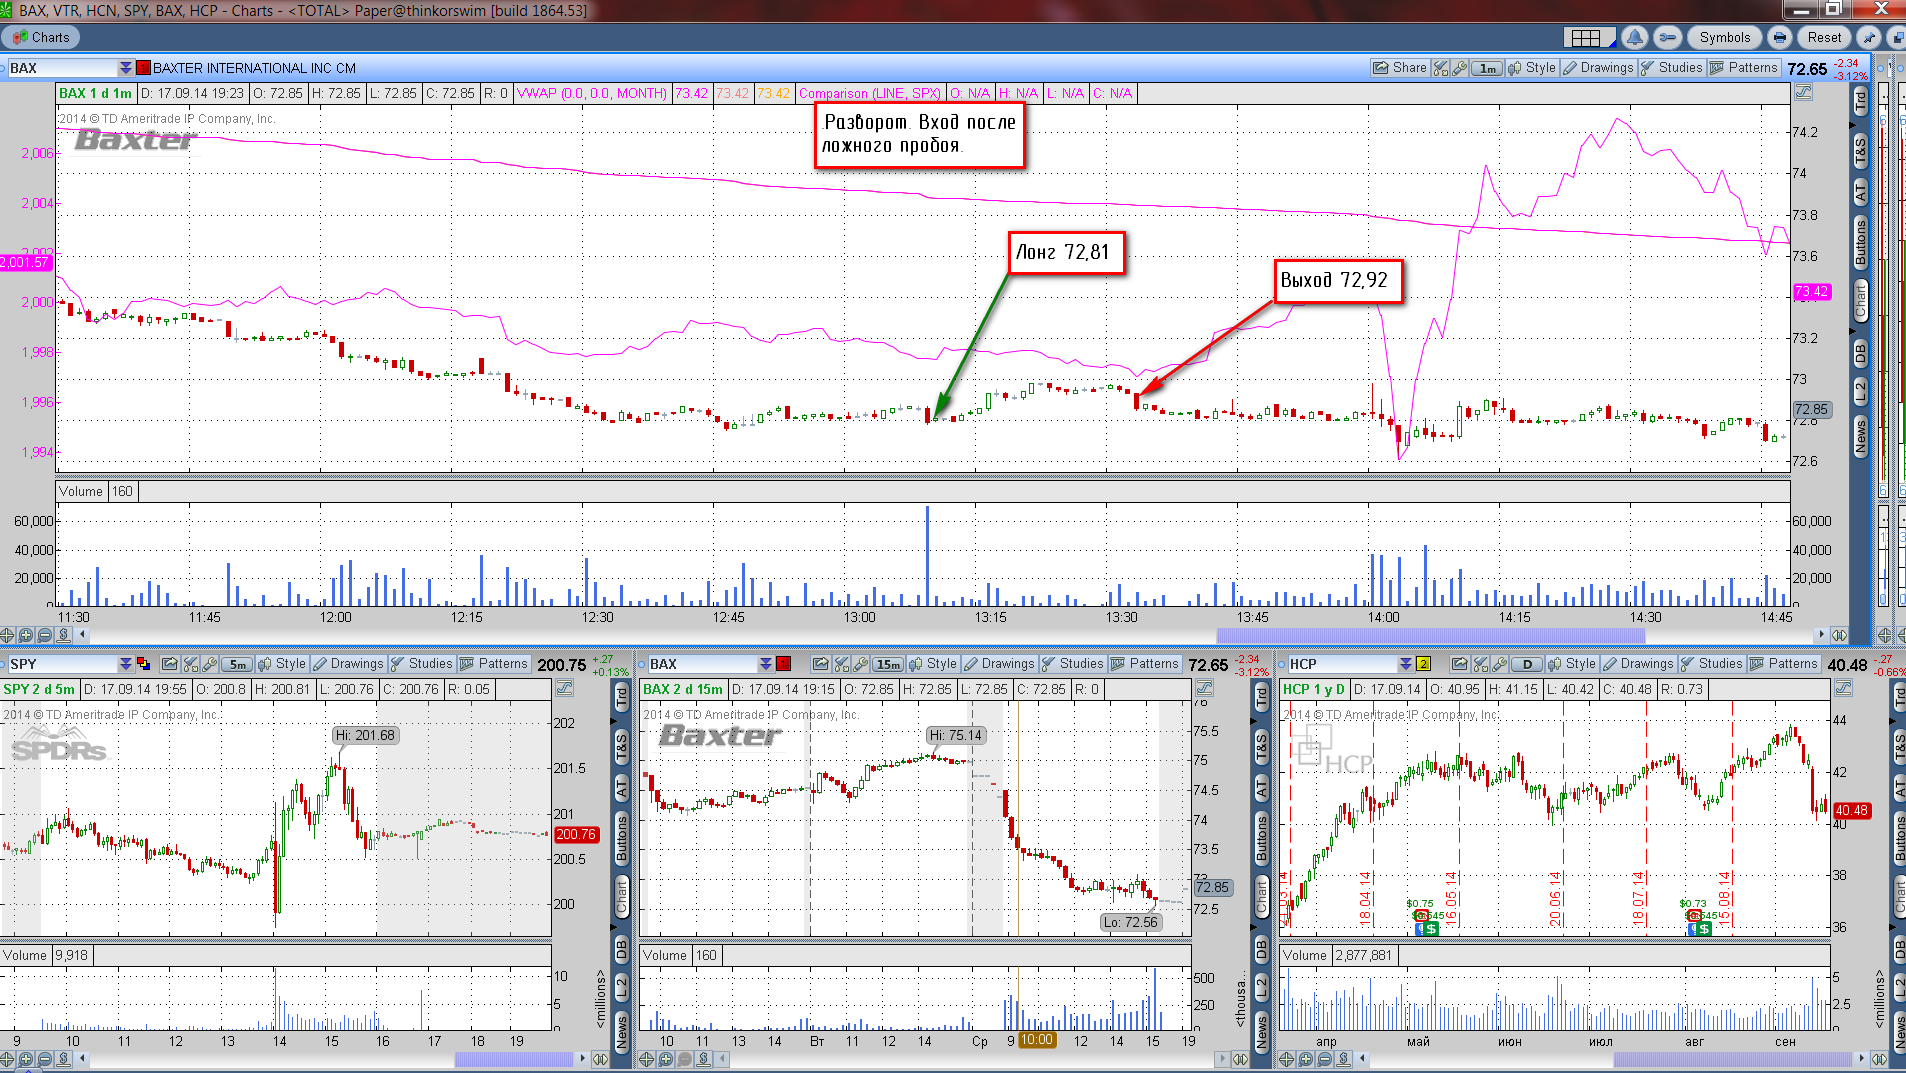Open Studies menu on SPY chart
This screenshot has width=1906, height=1073.
tap(421, 664)
